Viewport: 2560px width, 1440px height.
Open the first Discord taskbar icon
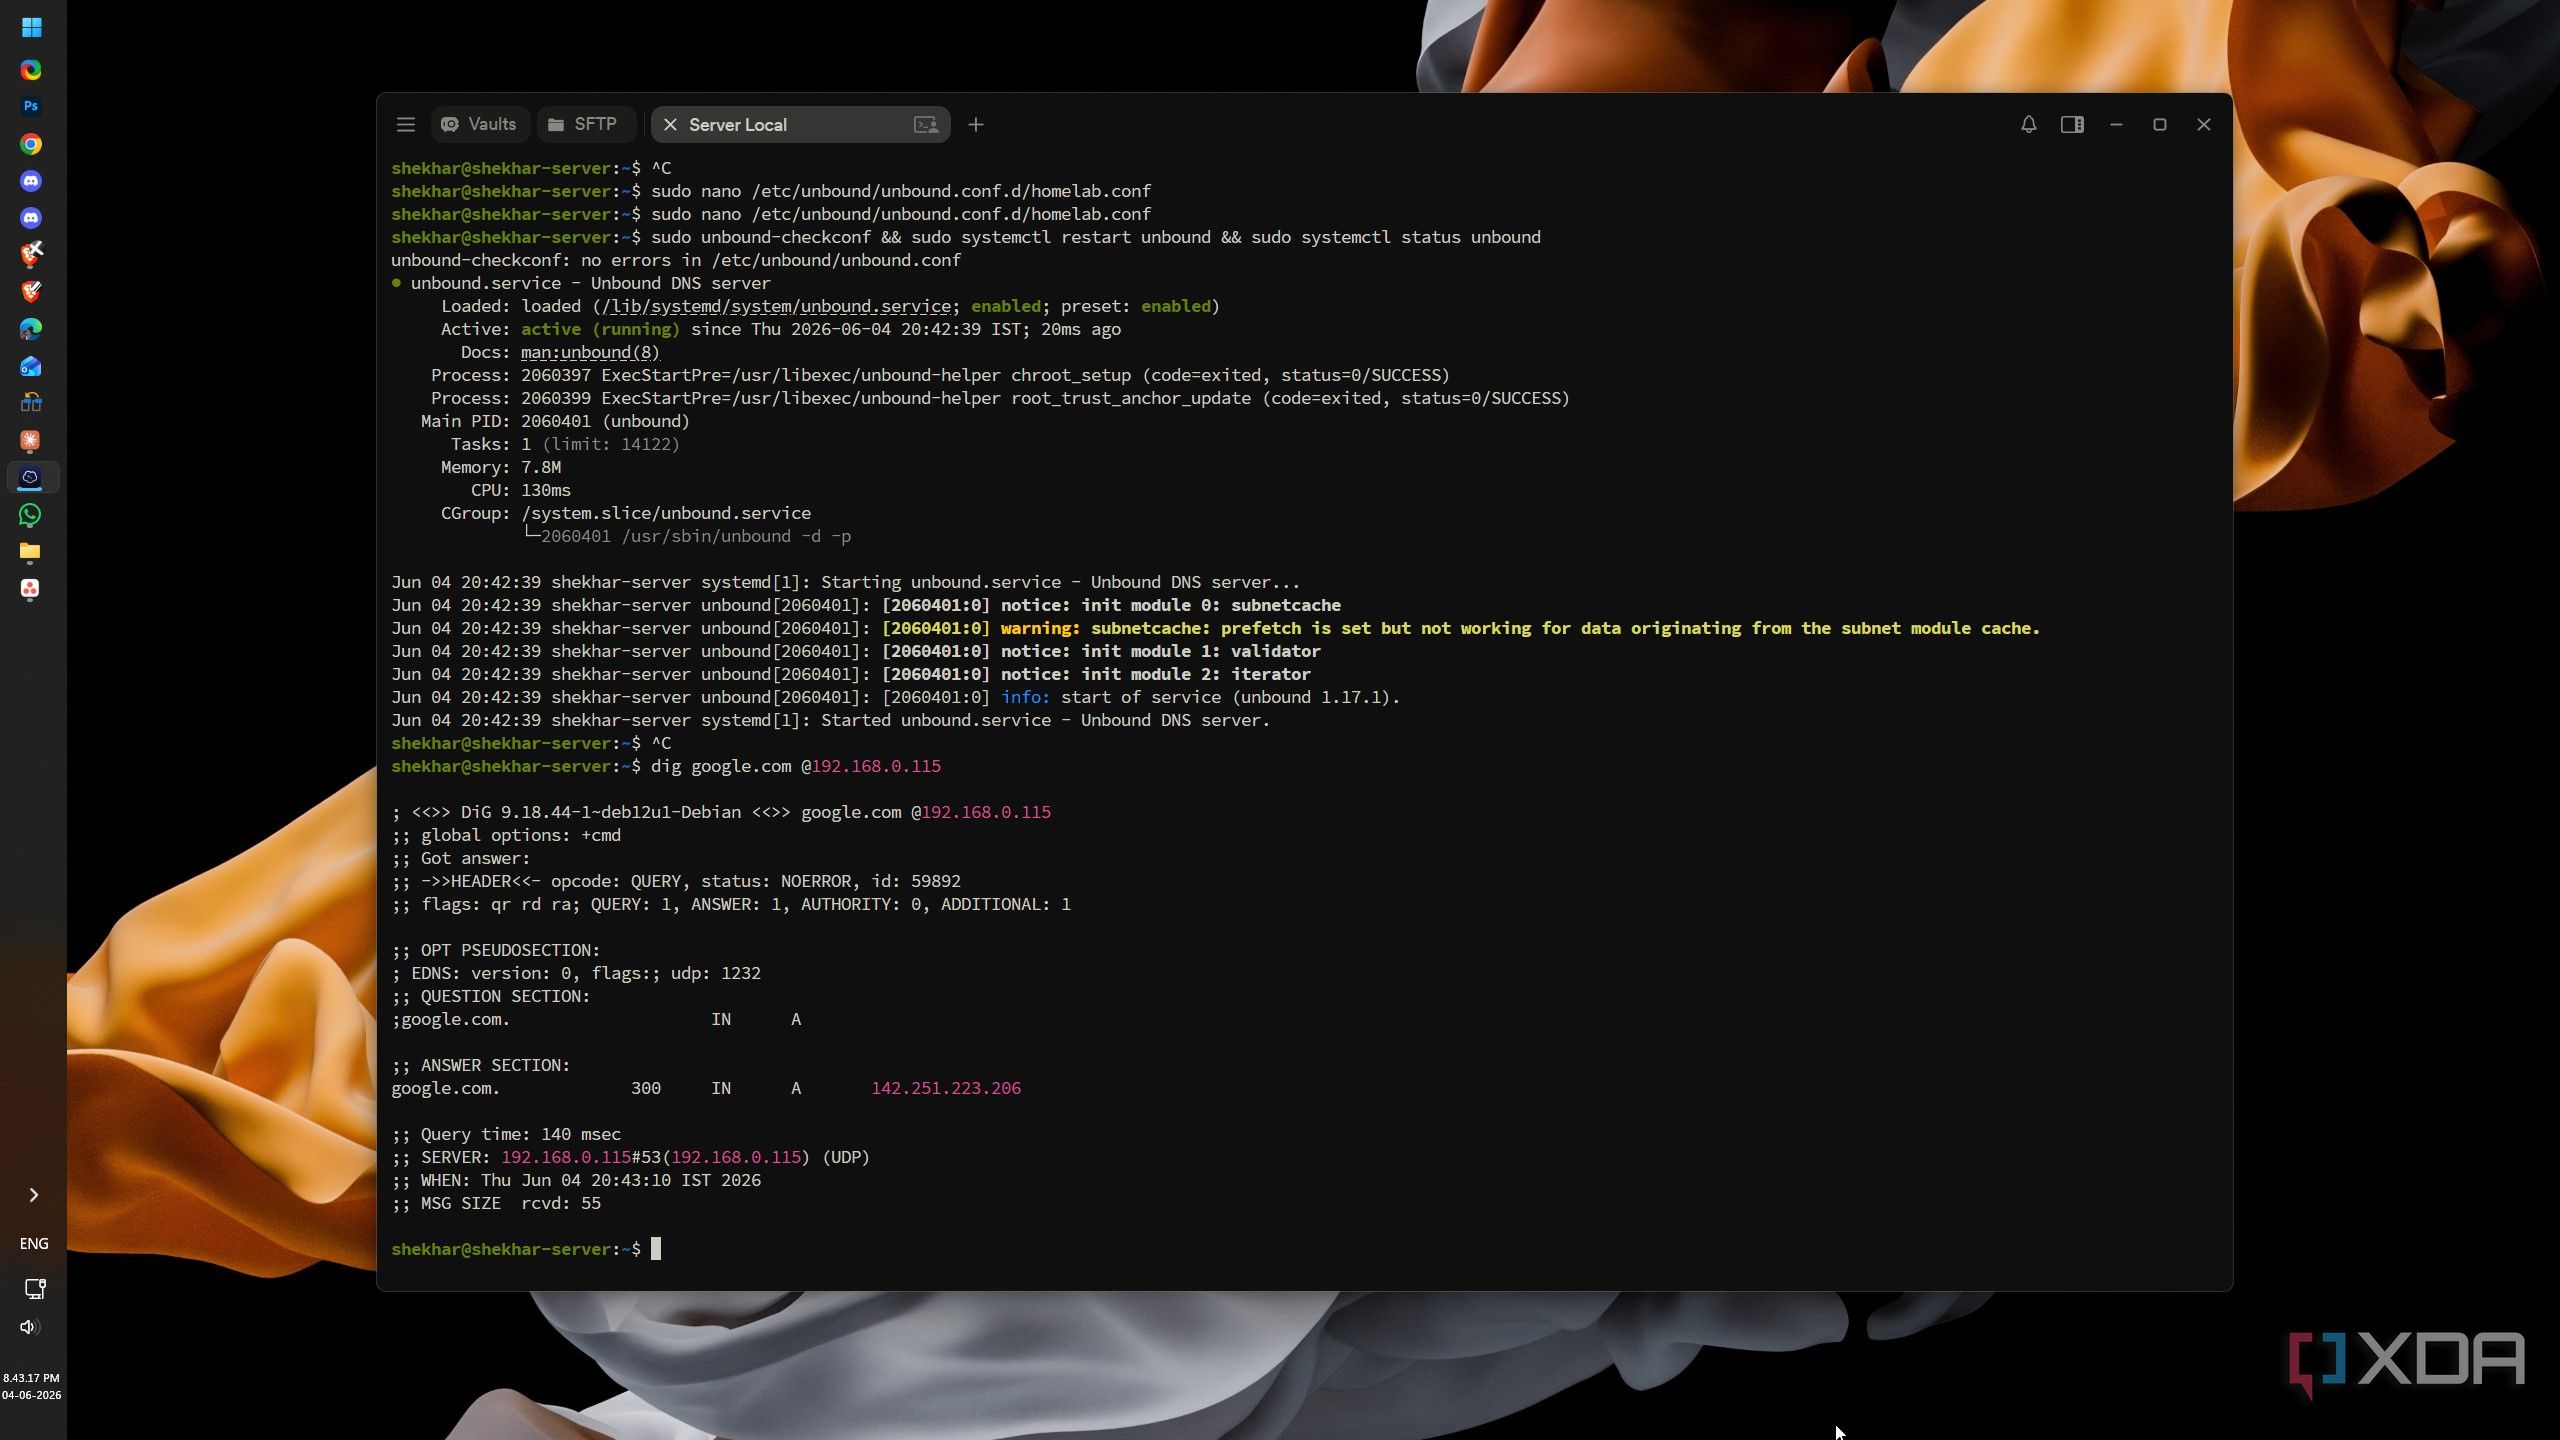31,181
